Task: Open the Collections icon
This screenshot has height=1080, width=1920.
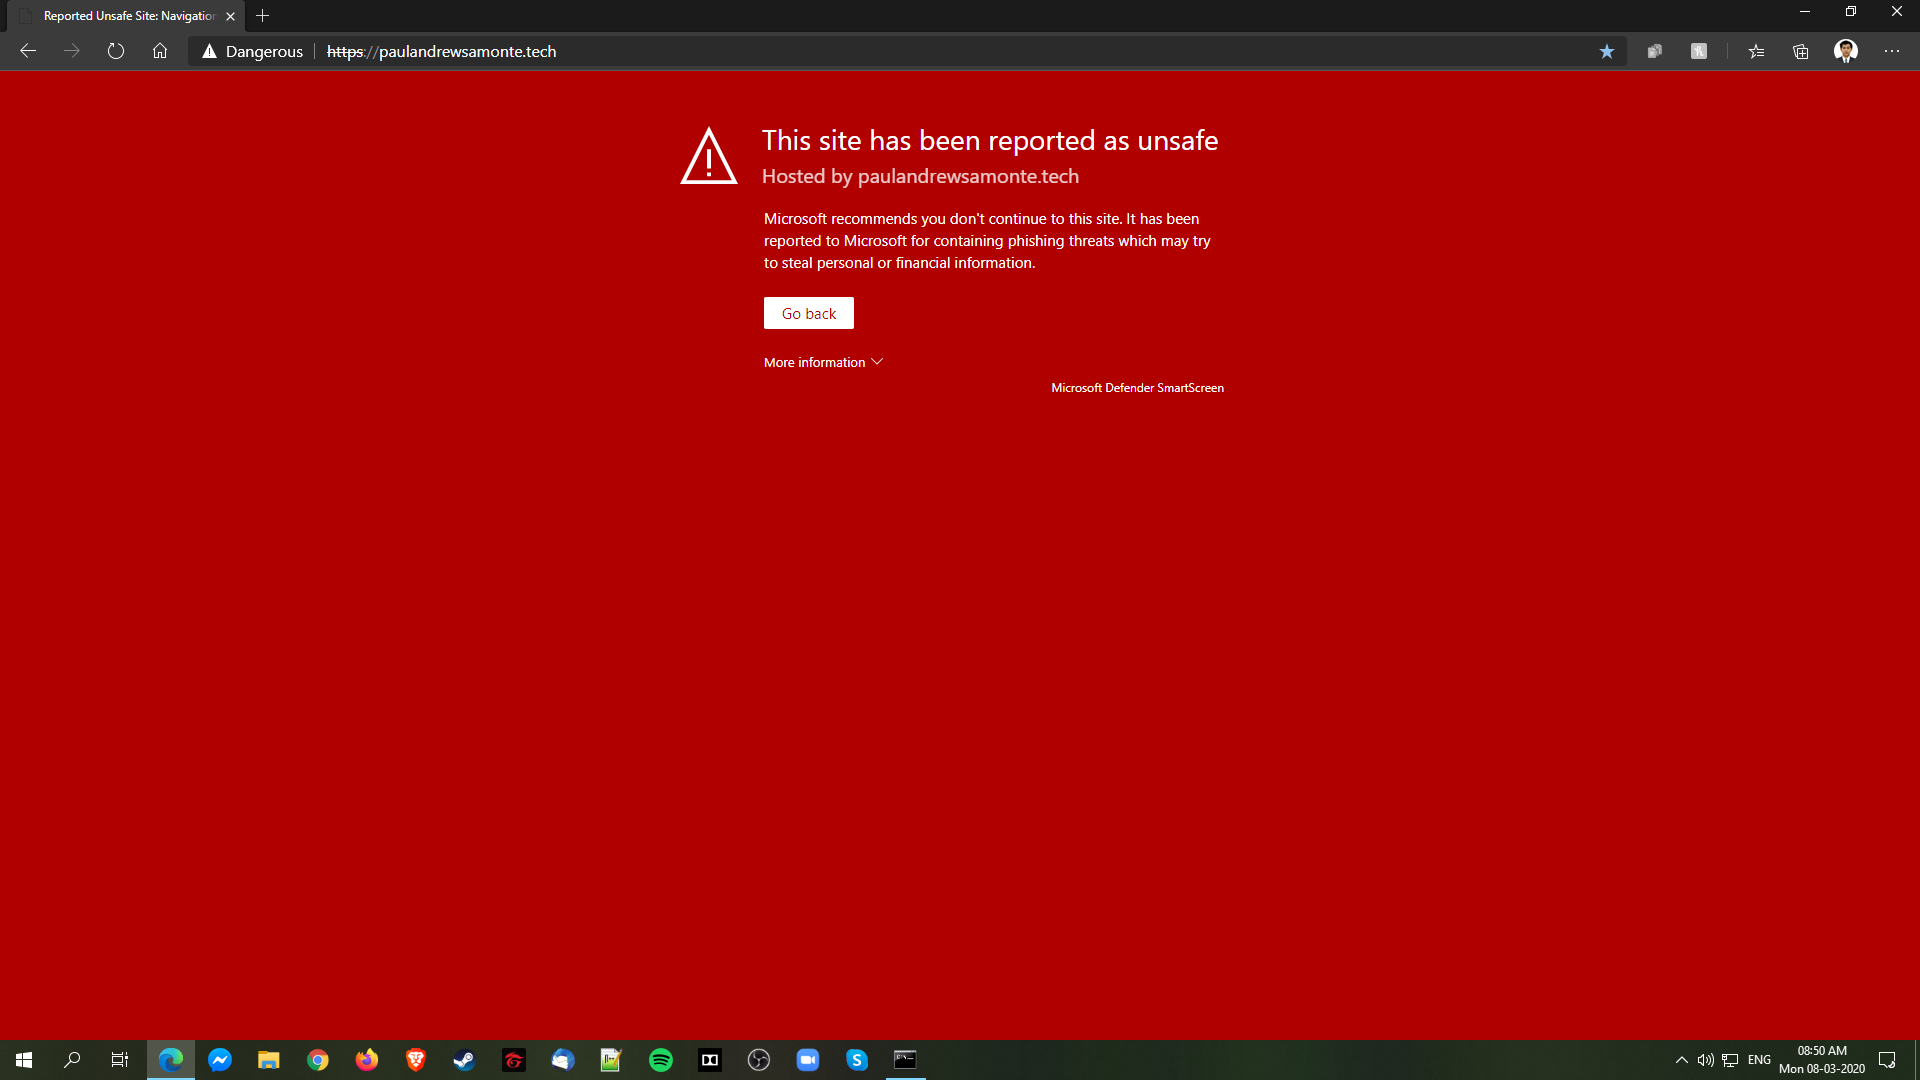Action: (1801, 51)
